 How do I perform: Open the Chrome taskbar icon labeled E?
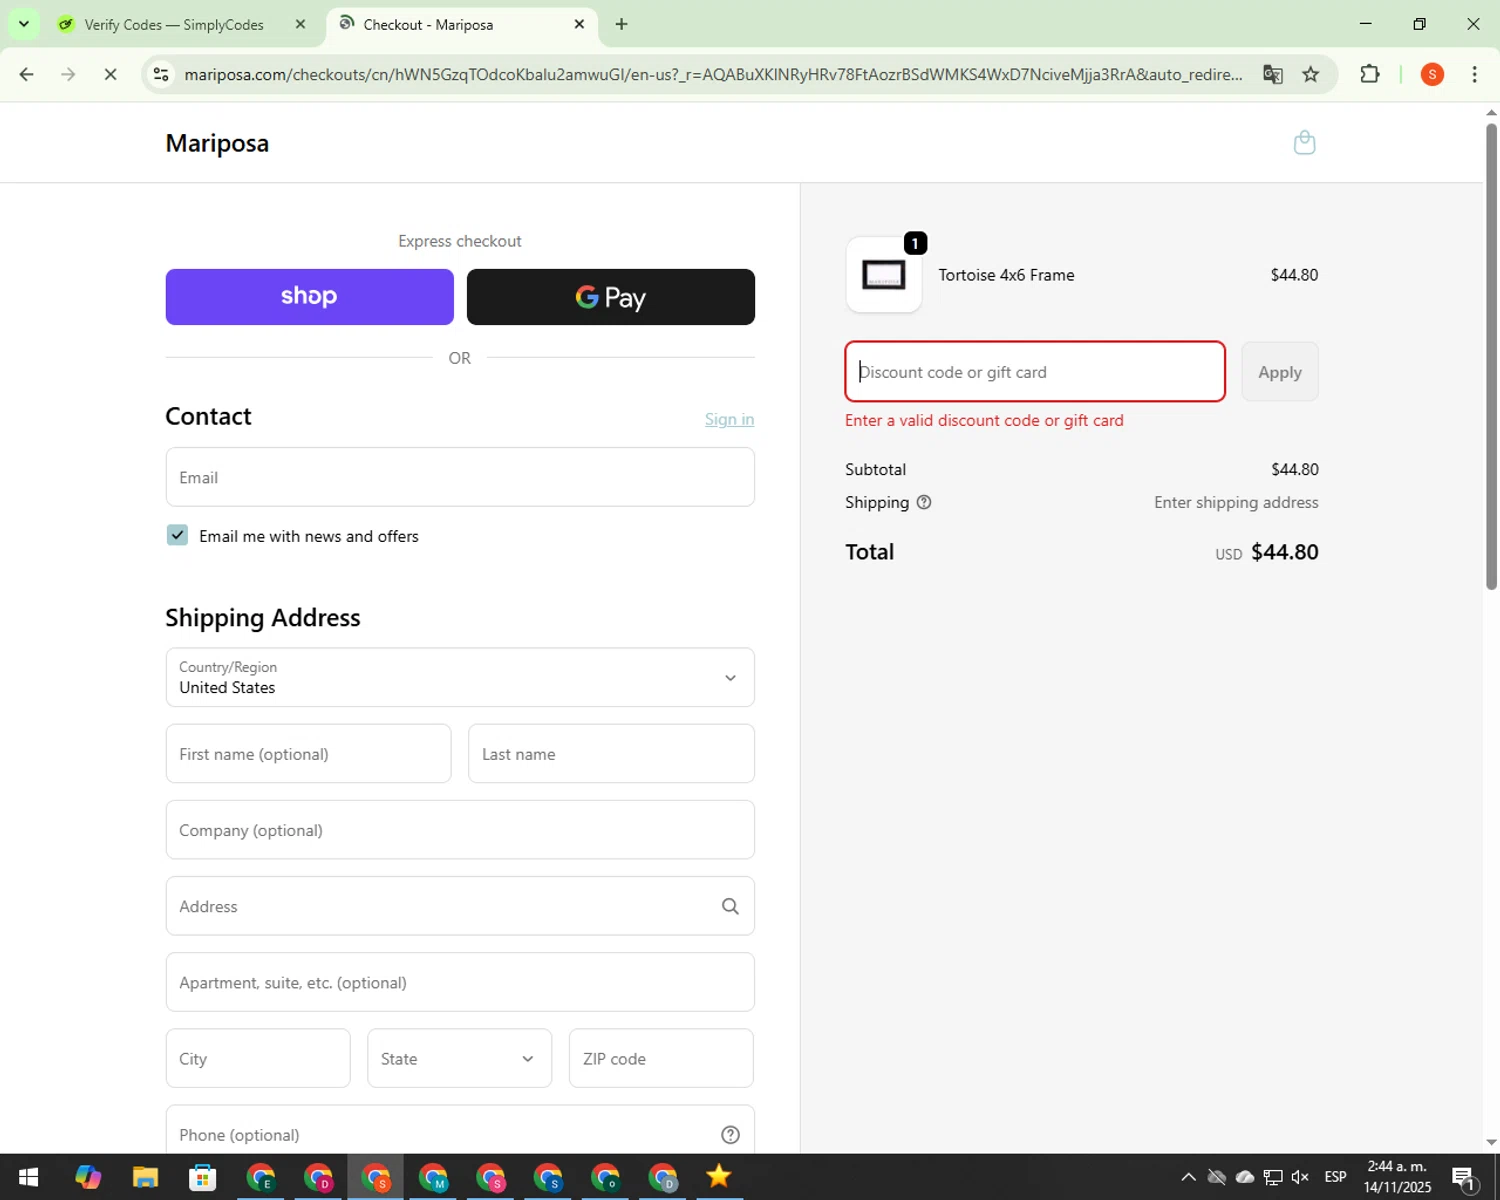click(x=261, y=1177)
